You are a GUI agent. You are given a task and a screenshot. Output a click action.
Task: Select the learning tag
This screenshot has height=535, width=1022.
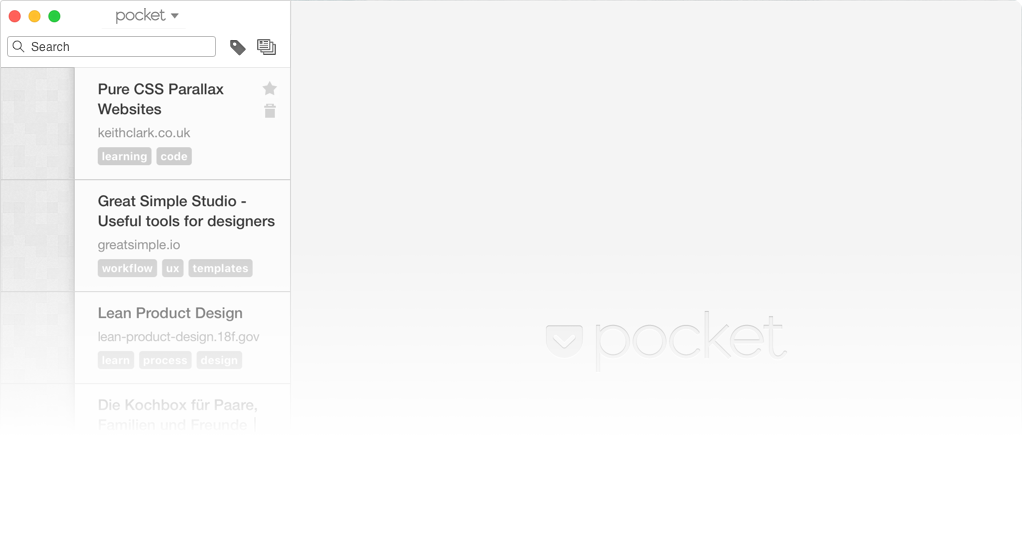point(124,156)
